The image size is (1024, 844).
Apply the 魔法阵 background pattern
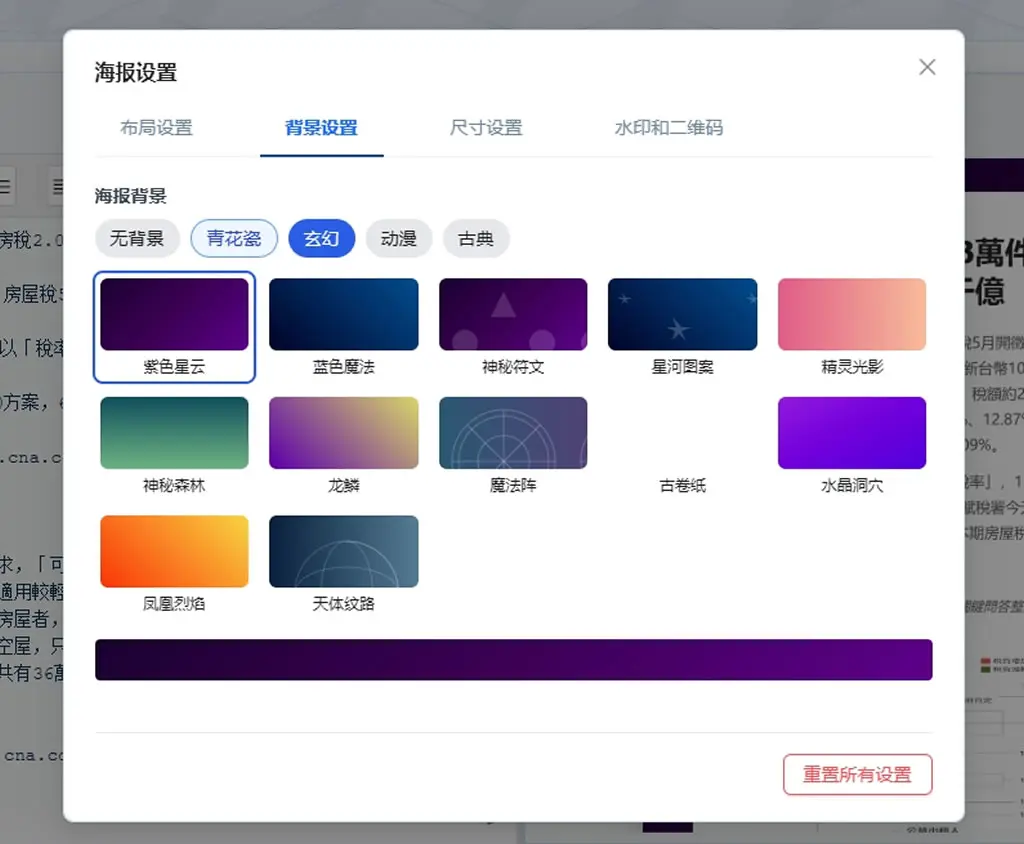click(x=513, y=446)
